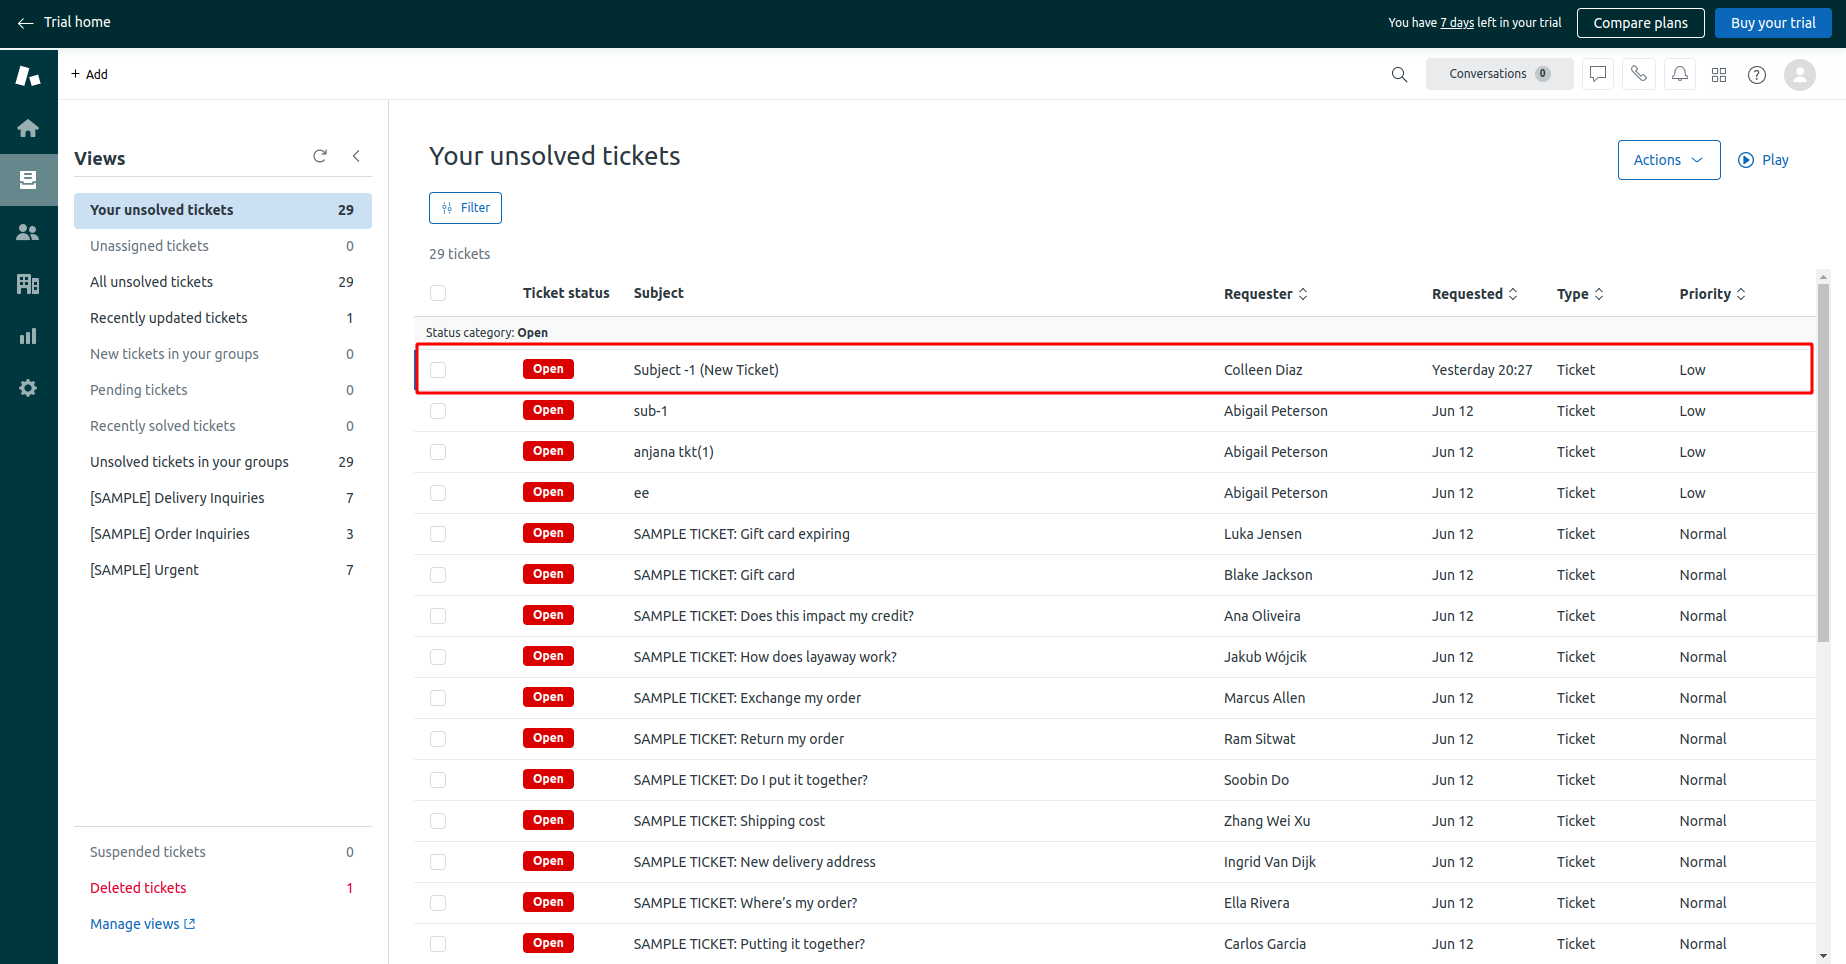Open Customers icon in left sidebar
This screenshot has height=964, width=1846.
(28, 232)
